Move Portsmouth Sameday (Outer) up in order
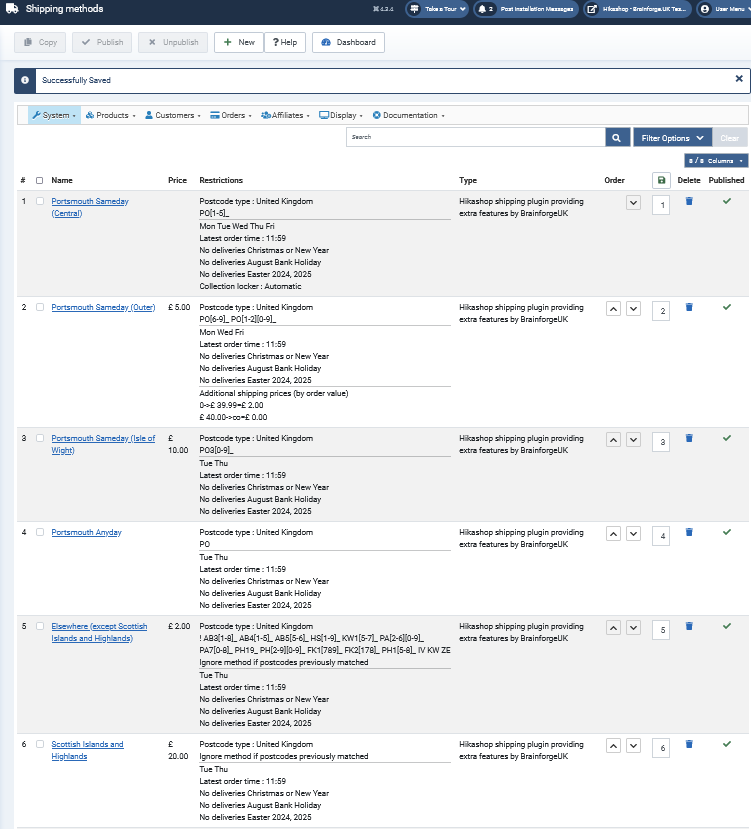The height and width of the screenshot is (829, 751). (x=613, y=308)
